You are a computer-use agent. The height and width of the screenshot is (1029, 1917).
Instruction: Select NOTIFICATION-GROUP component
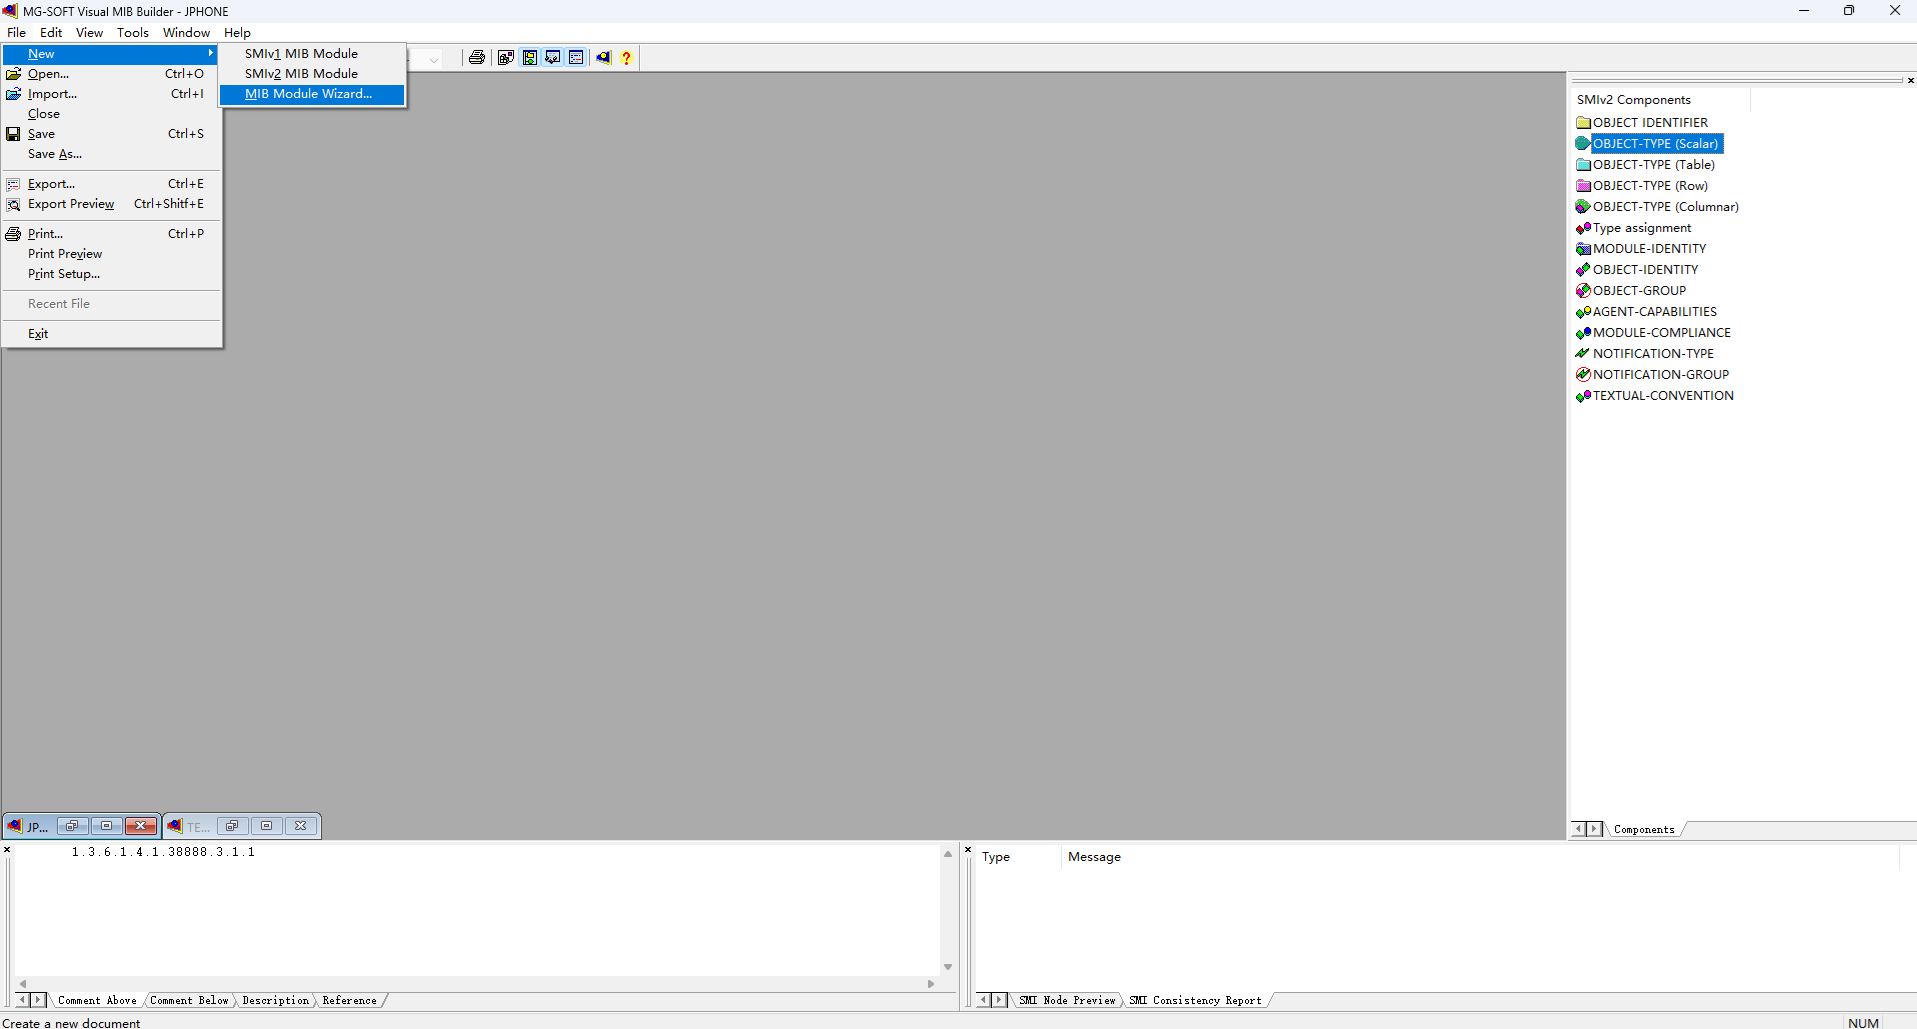pos(1653,375)
